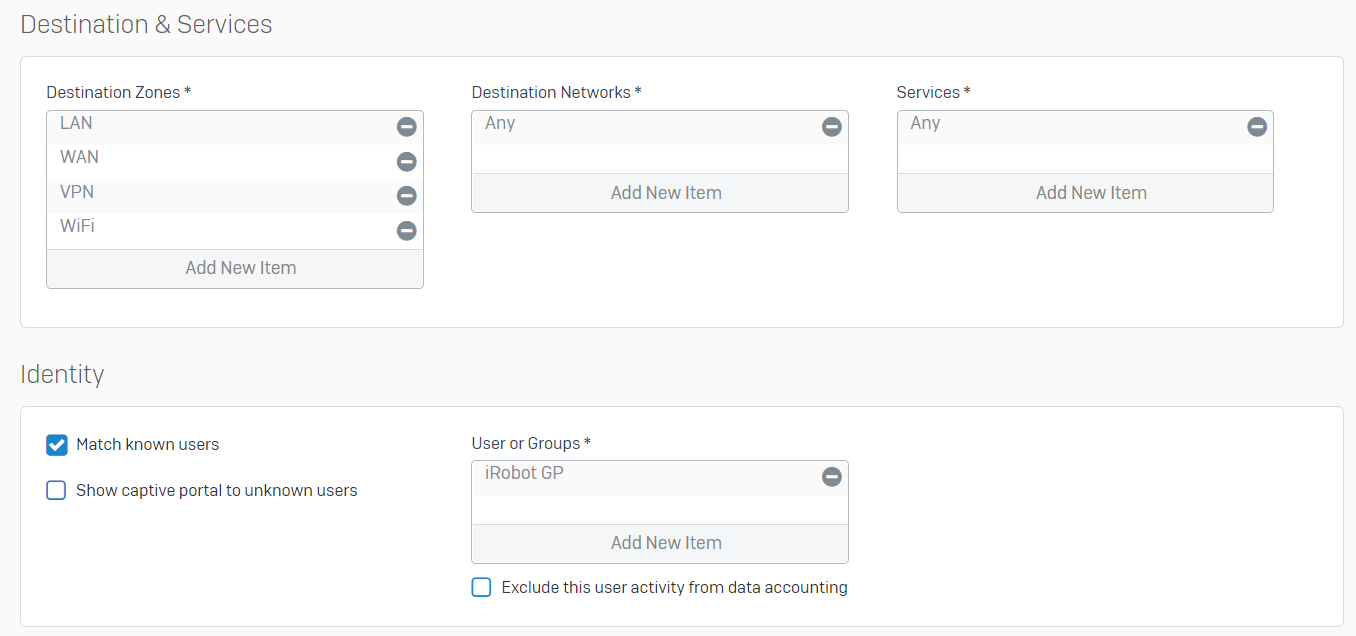Screen dimensions: 1356x636
Task: Remove WAN from Destination Zones
Action: (406, 161)
